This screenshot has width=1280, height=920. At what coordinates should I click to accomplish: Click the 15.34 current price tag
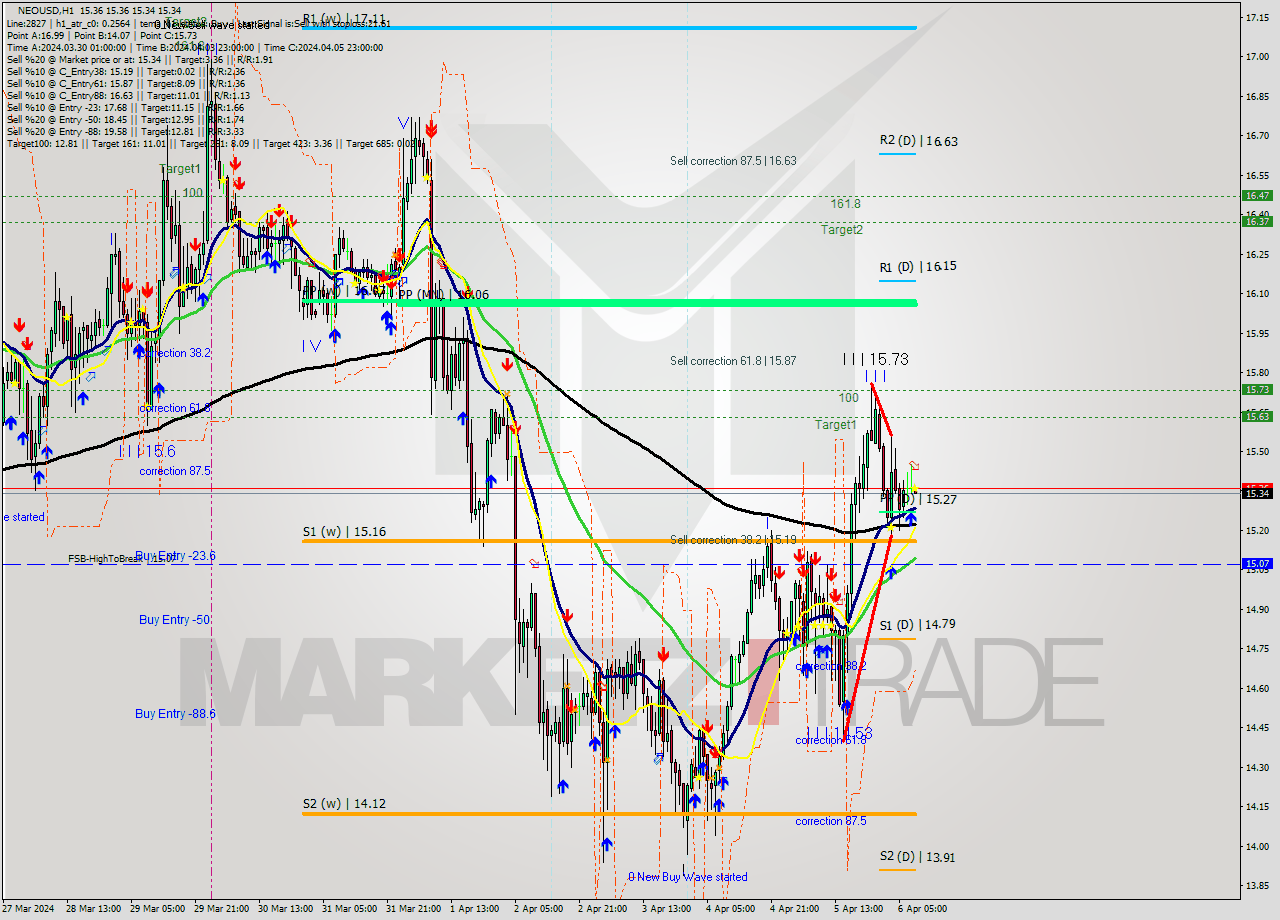(x=1256, y=493)
